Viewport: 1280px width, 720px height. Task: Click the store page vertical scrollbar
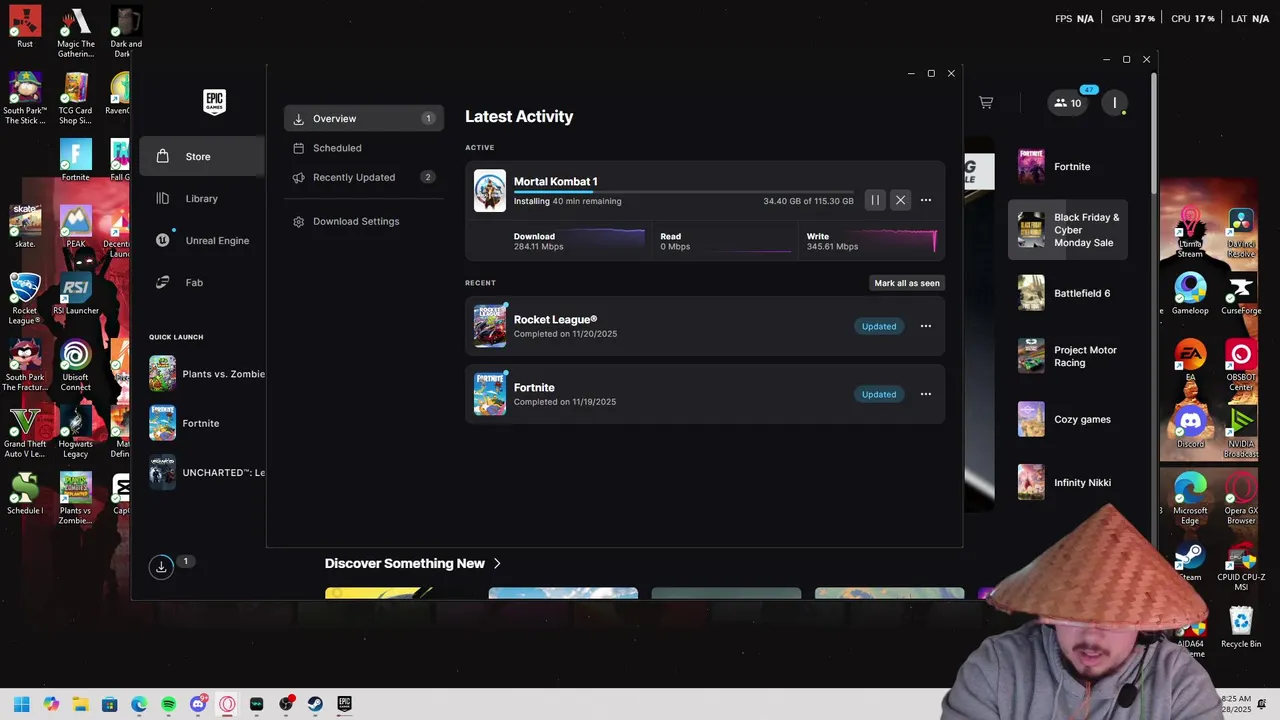tap(1153, 135)
